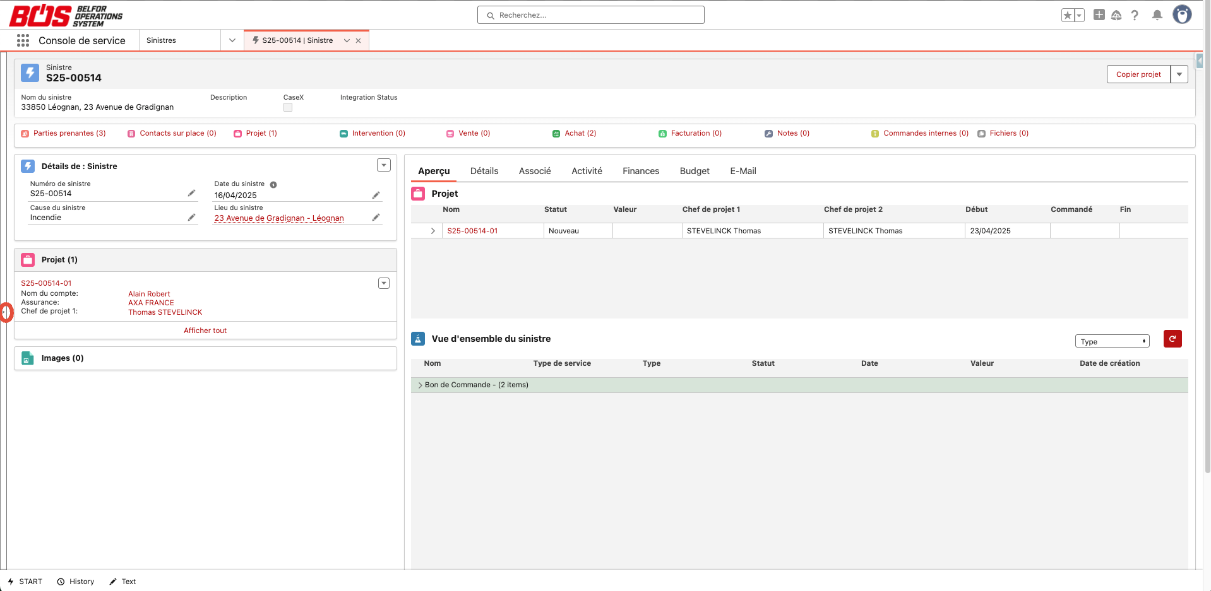Open the notifications bell
The image size is (1211, 591).
point(1157,15)
